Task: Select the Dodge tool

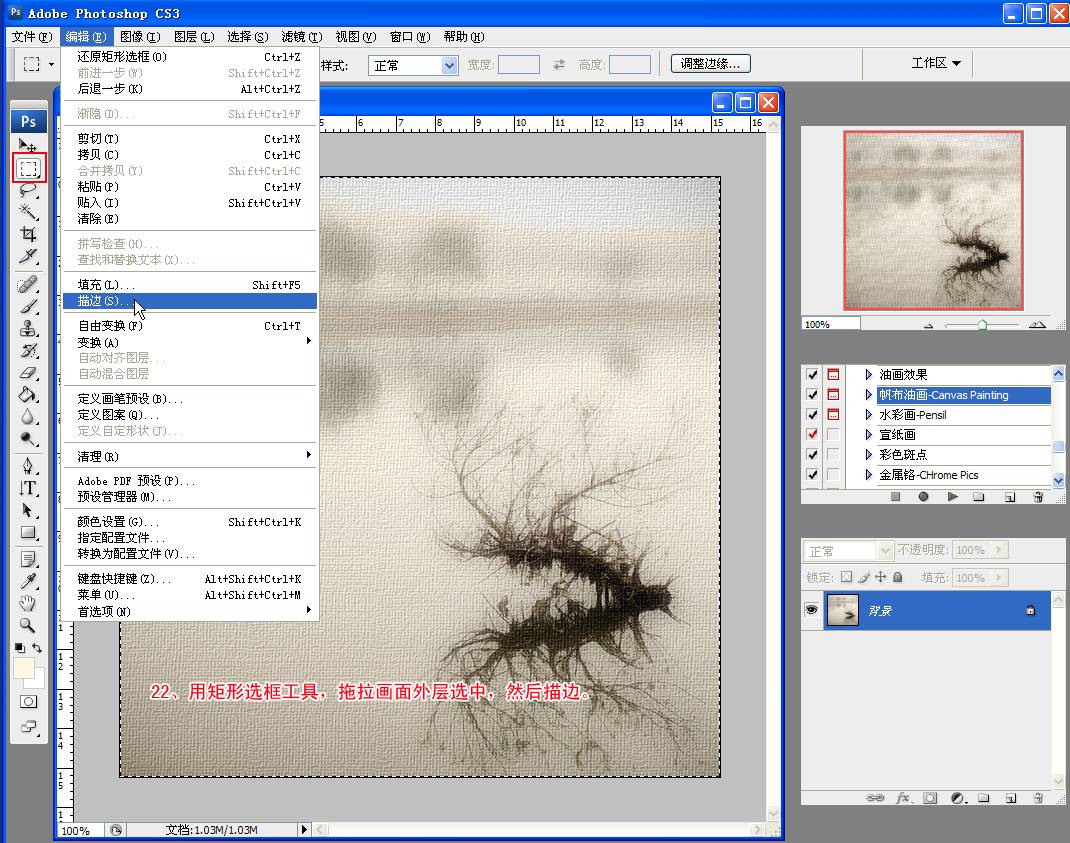Action: (x=27, y=439)
